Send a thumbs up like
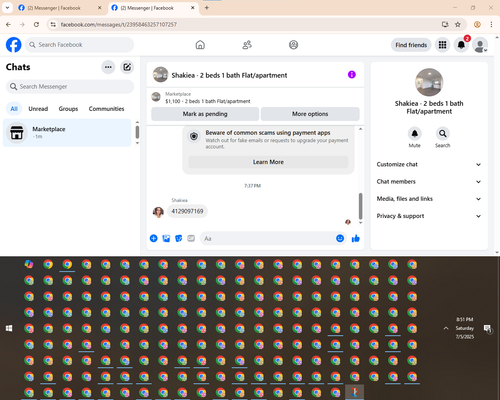 pyautogui.click(x=356, y=238)
